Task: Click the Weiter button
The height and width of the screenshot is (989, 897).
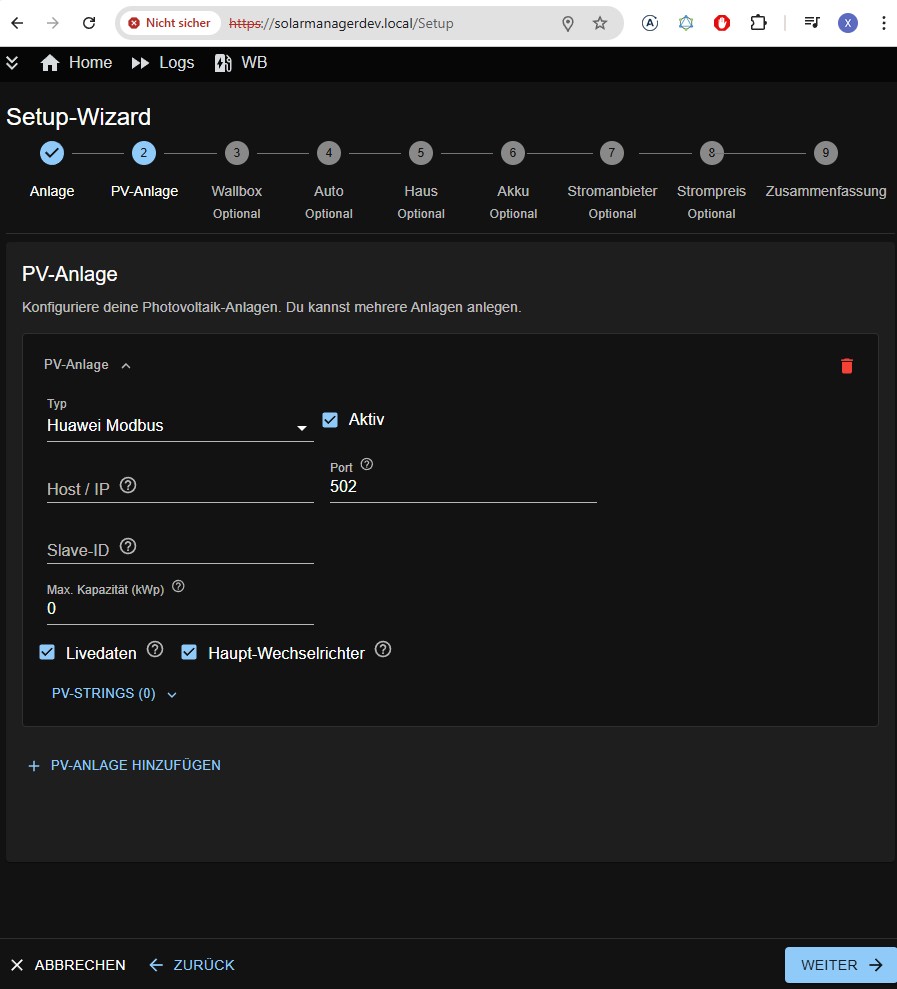Action: [840, 965]
